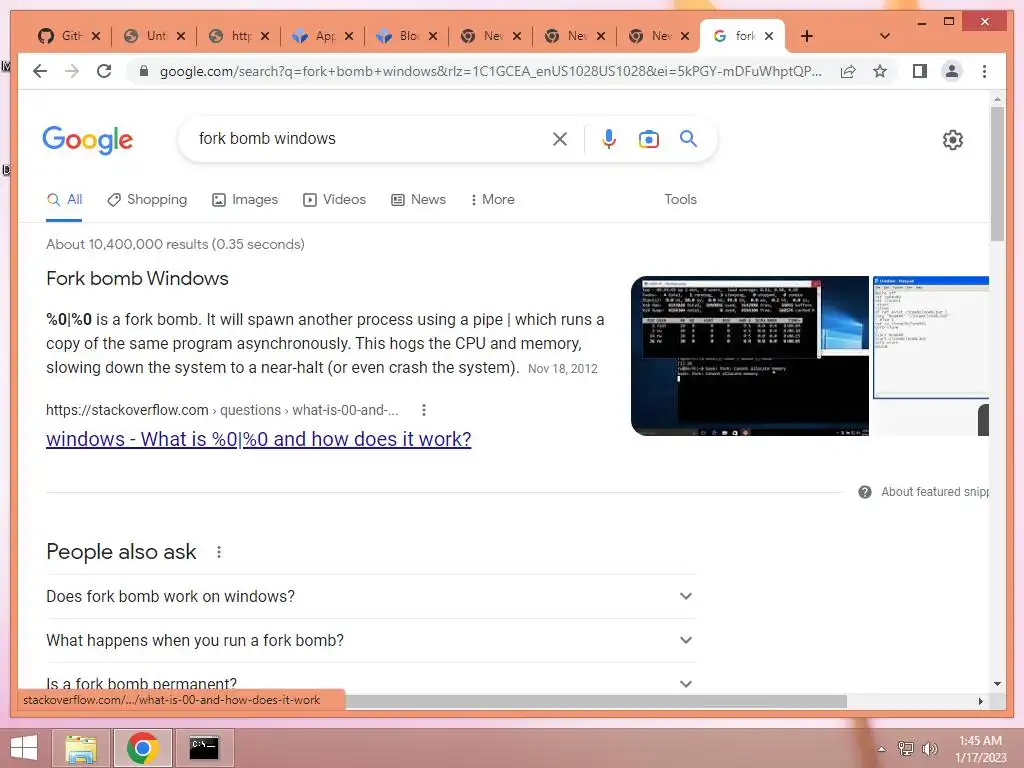Viewport: 1024px width, 768px height.
Task: Switch to the GitHub tab
Action: (x=63, y=36)
